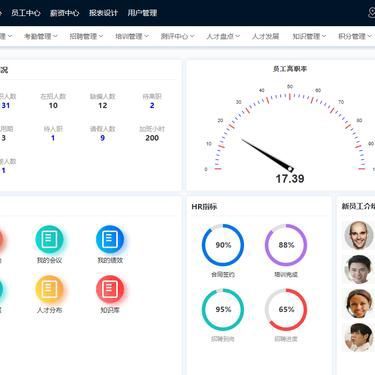
Task: Click the 待离职 count of 2
Action: click(152, 106)
